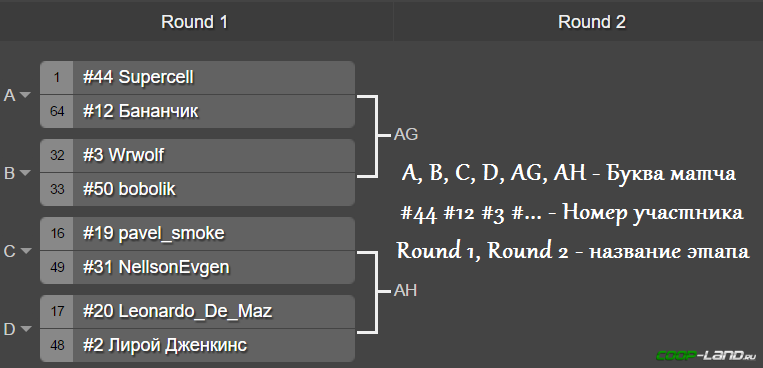763x368 pixels.
Task: Expand match B dropdown arrow
Action: (24, 173)
